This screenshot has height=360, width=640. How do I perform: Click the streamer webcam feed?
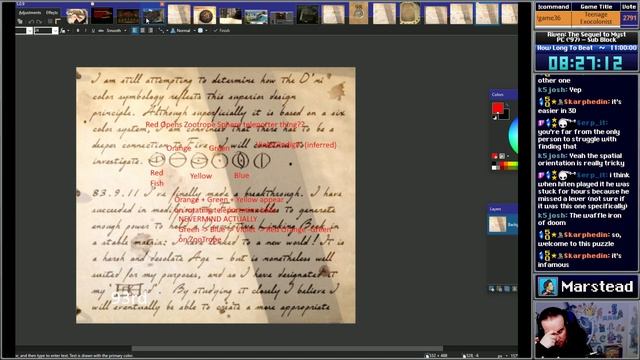[x=586, y=329]
